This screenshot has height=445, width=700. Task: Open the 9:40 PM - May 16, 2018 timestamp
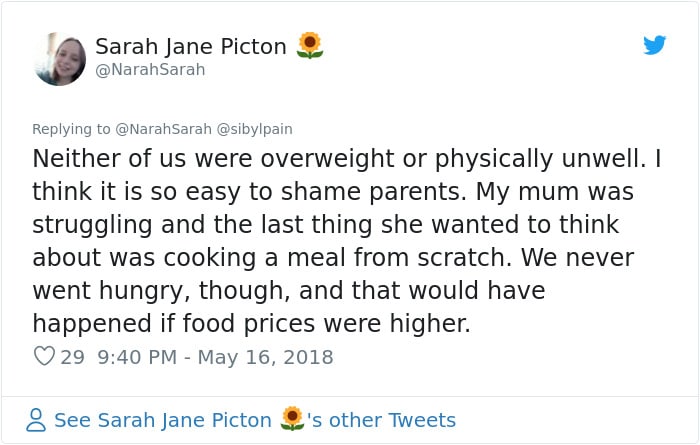click(x=215, y=357)
